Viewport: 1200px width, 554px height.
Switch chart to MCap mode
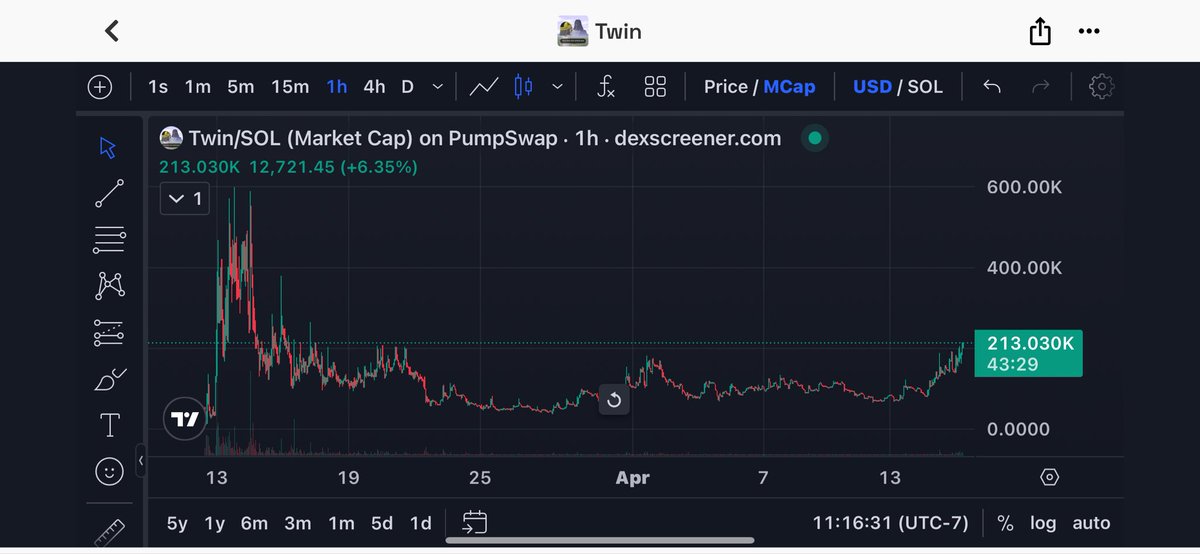[x=789, y=87]
